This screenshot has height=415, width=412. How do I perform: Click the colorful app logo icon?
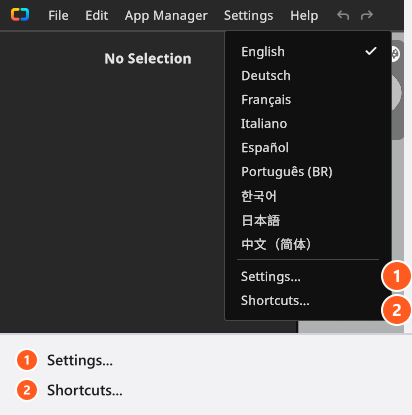click(20, 15)
